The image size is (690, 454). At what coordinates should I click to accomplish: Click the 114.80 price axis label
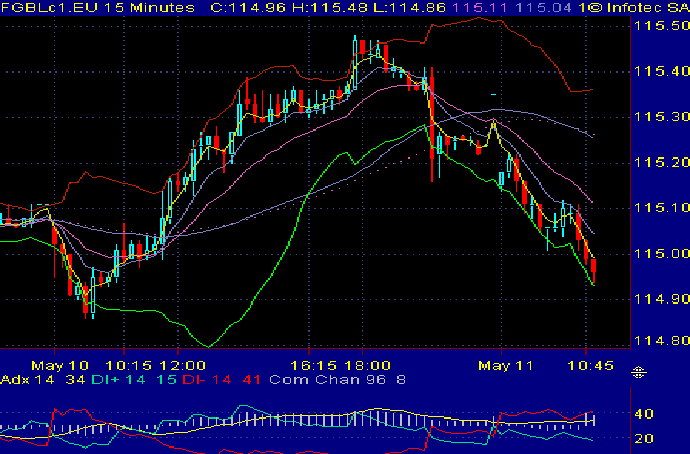pos(661,340)
